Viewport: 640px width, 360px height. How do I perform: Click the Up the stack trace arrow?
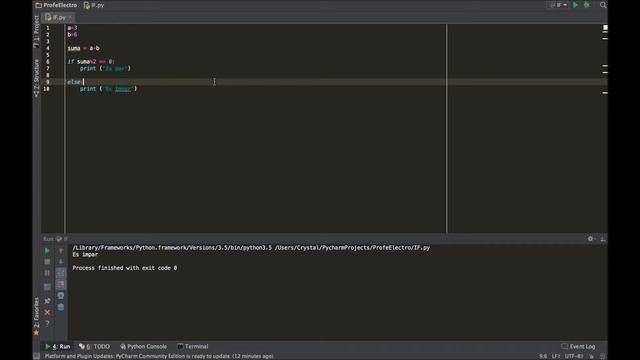pyautogui.click(x=61, y=251)
